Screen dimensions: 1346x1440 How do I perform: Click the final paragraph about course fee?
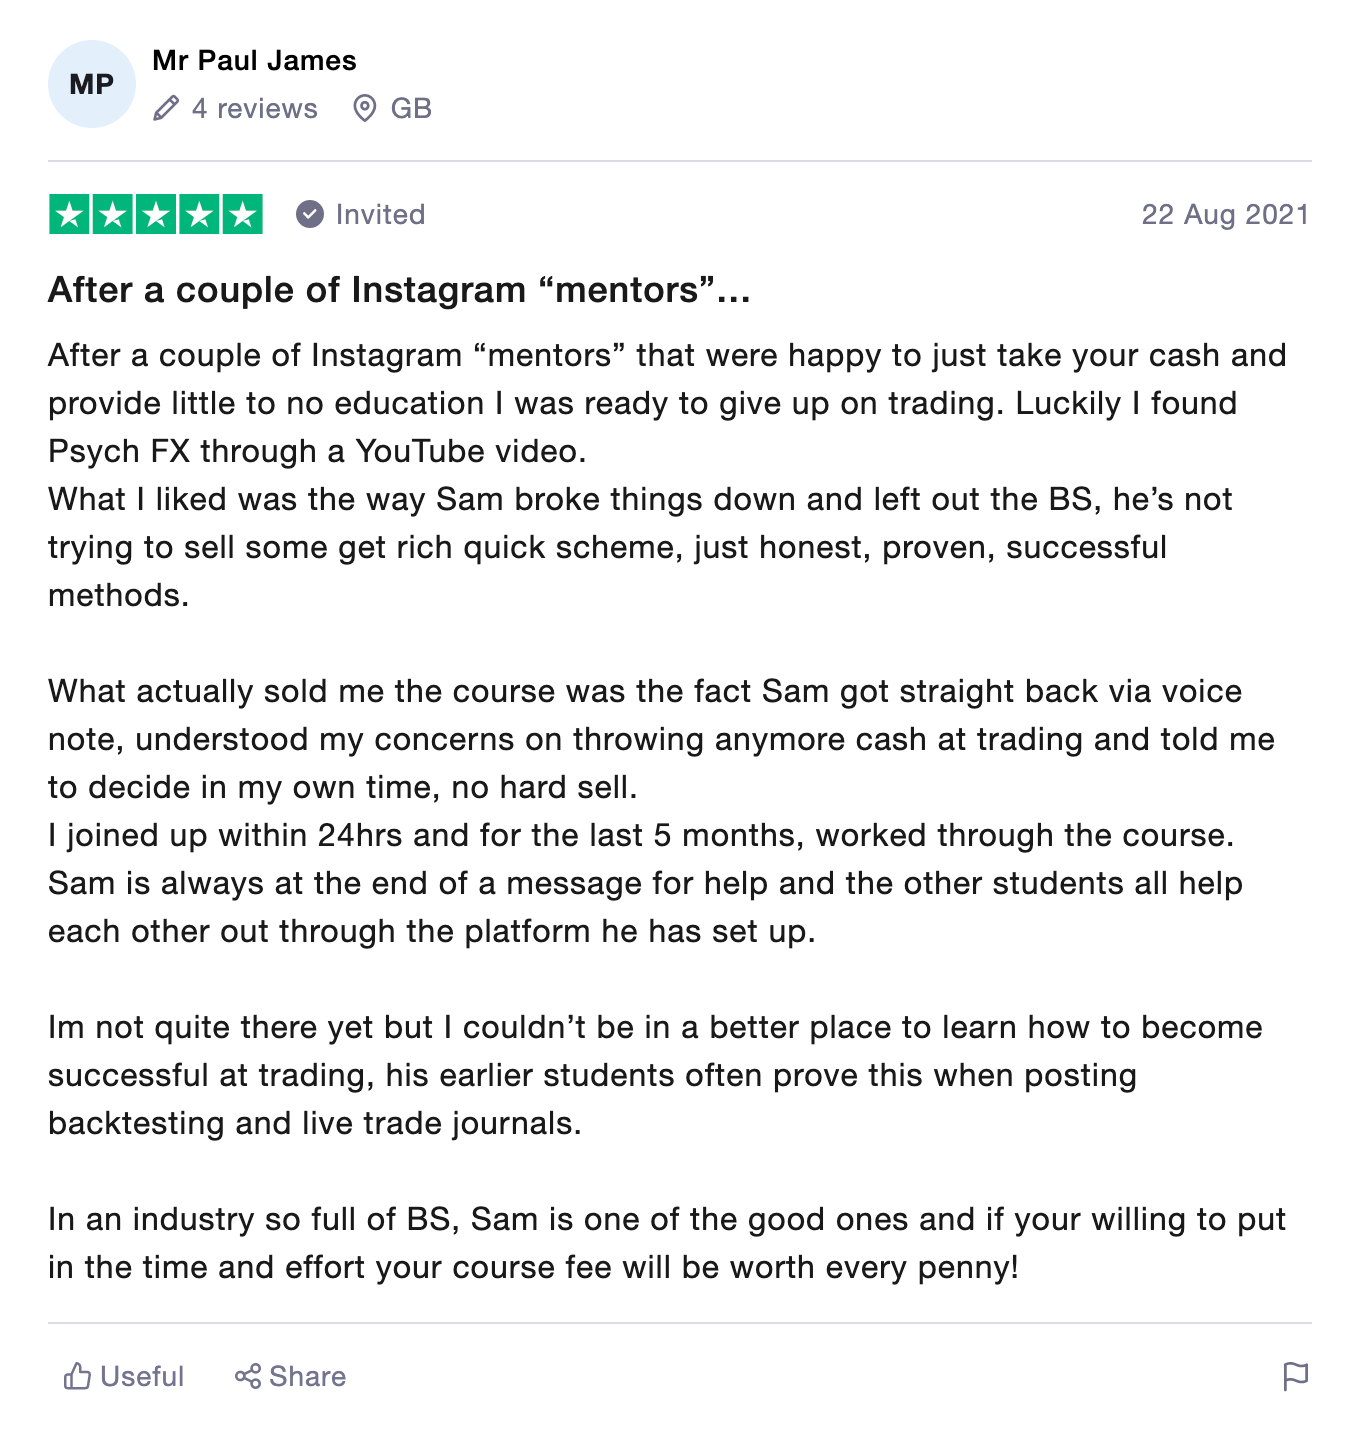(x=667, y=1243)
